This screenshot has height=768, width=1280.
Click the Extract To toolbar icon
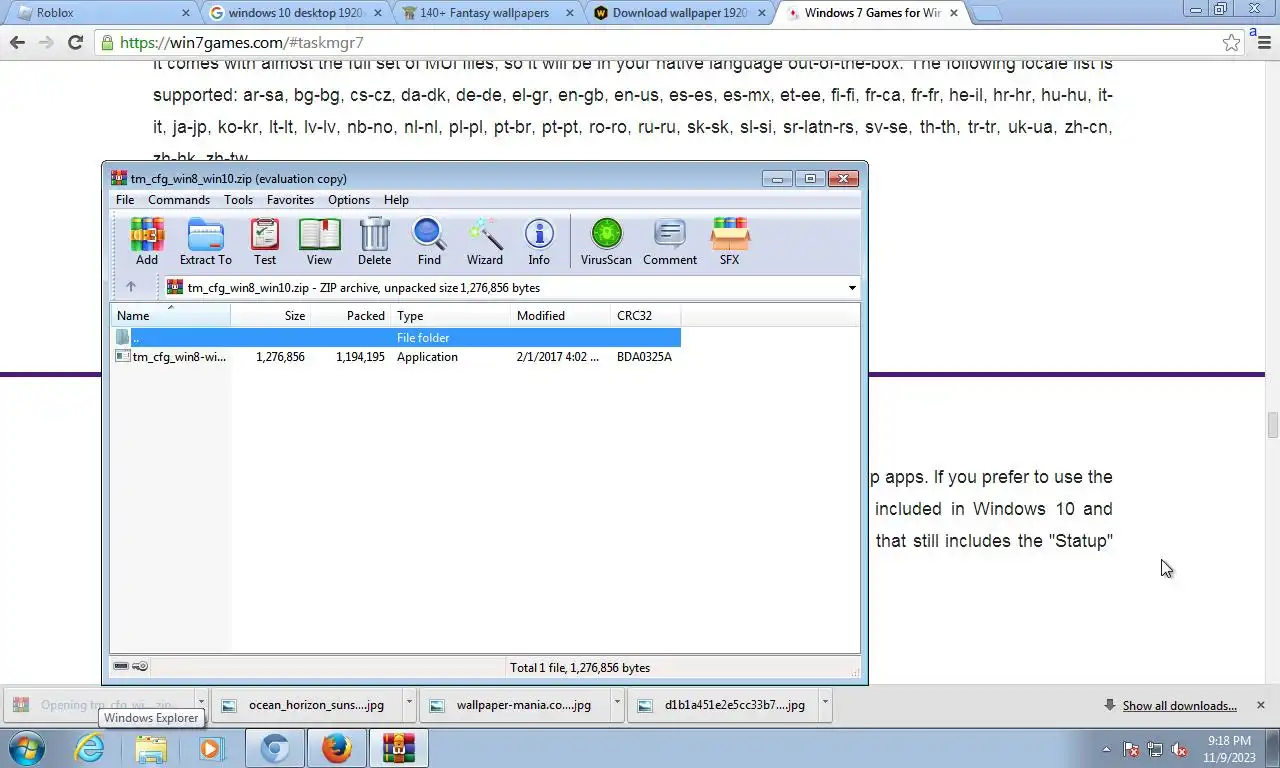click(205, 242)
